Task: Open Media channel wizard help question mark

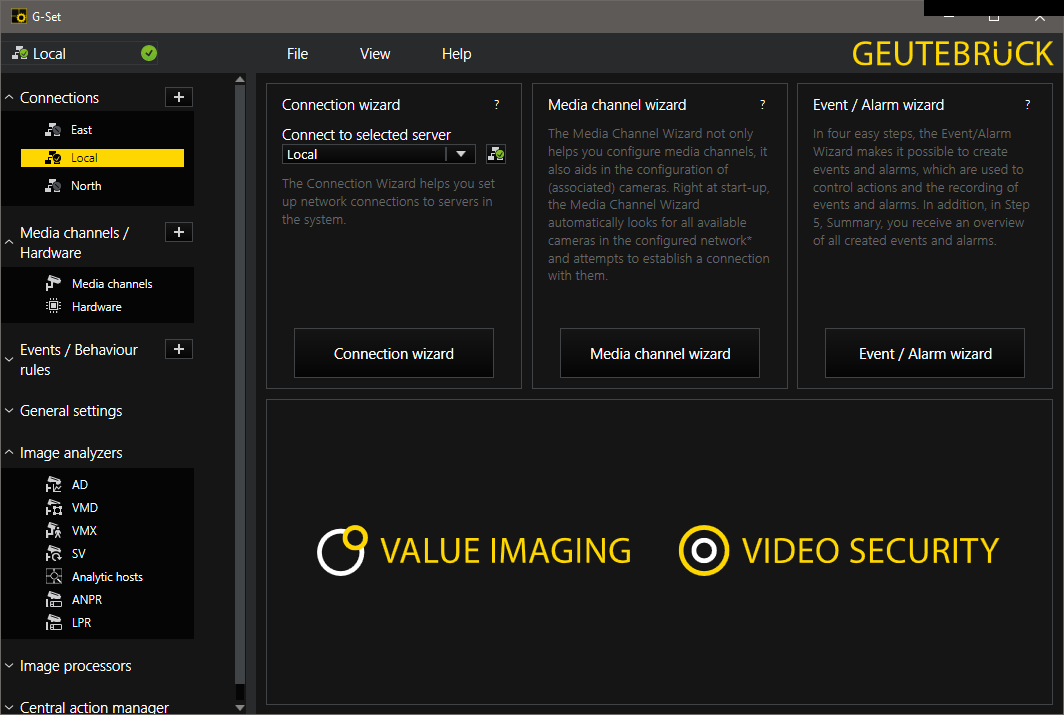Action: click(763, 104)
